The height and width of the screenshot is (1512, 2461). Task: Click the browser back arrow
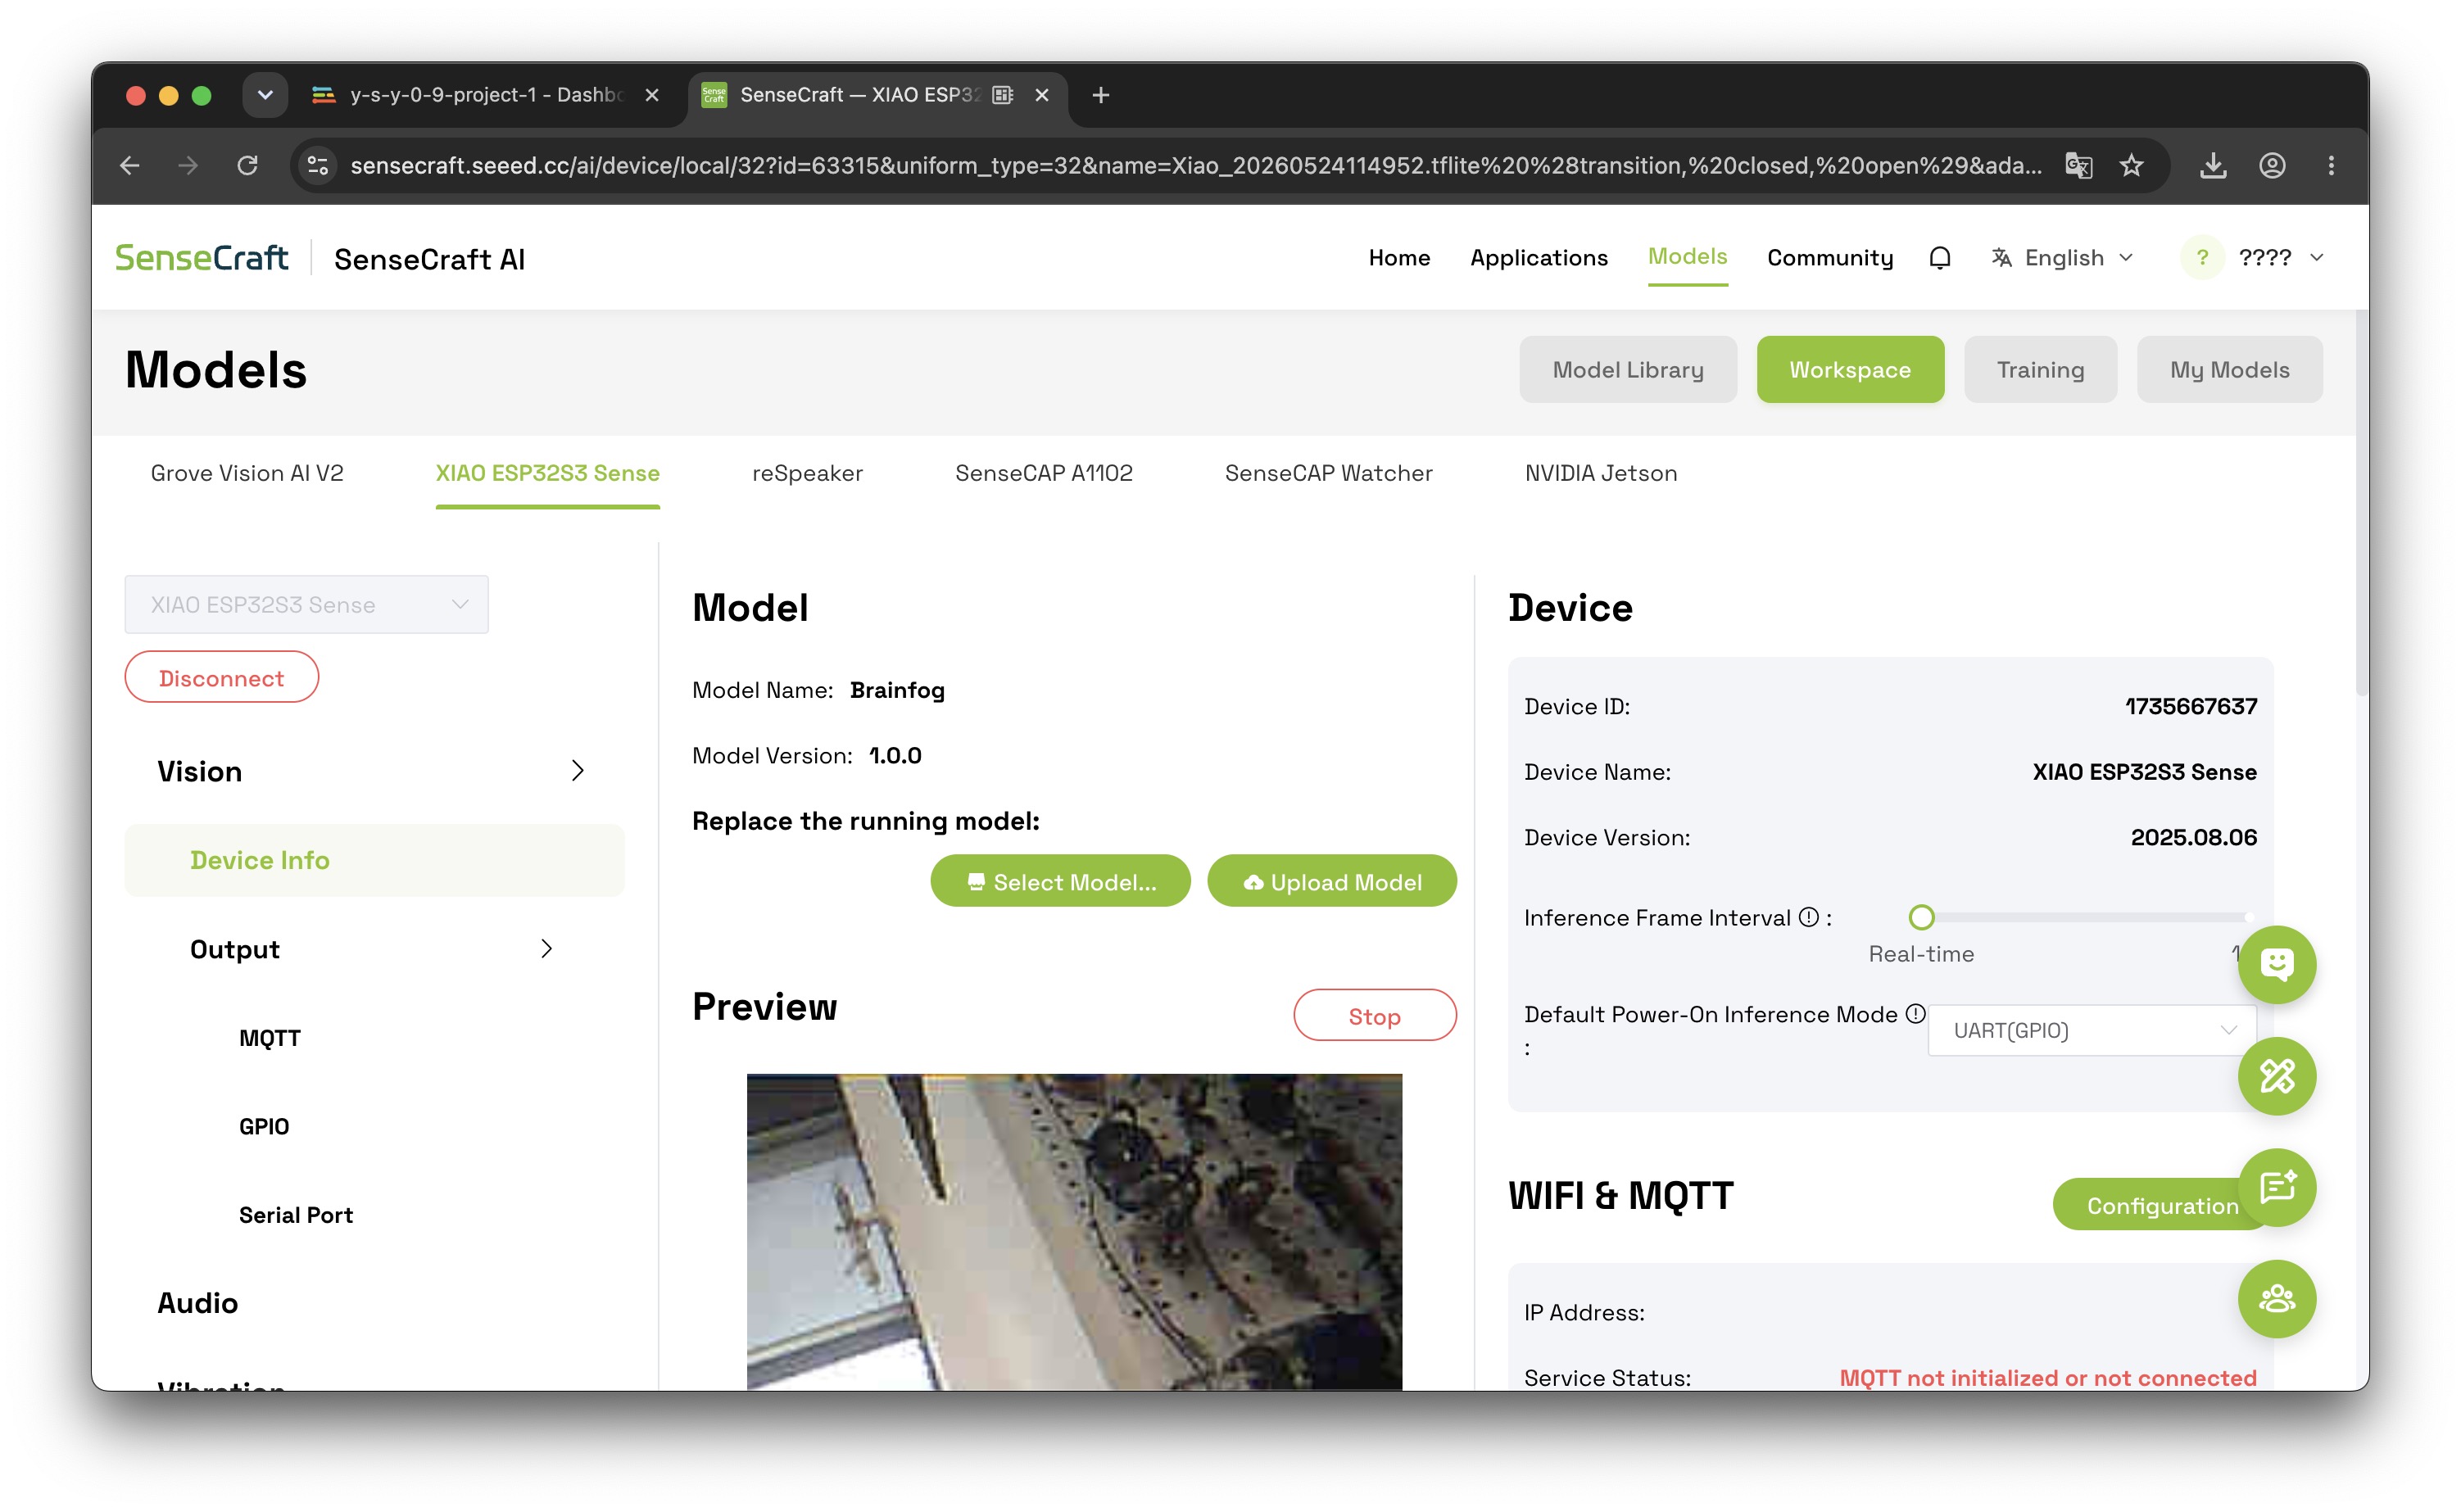click(130, 165)
